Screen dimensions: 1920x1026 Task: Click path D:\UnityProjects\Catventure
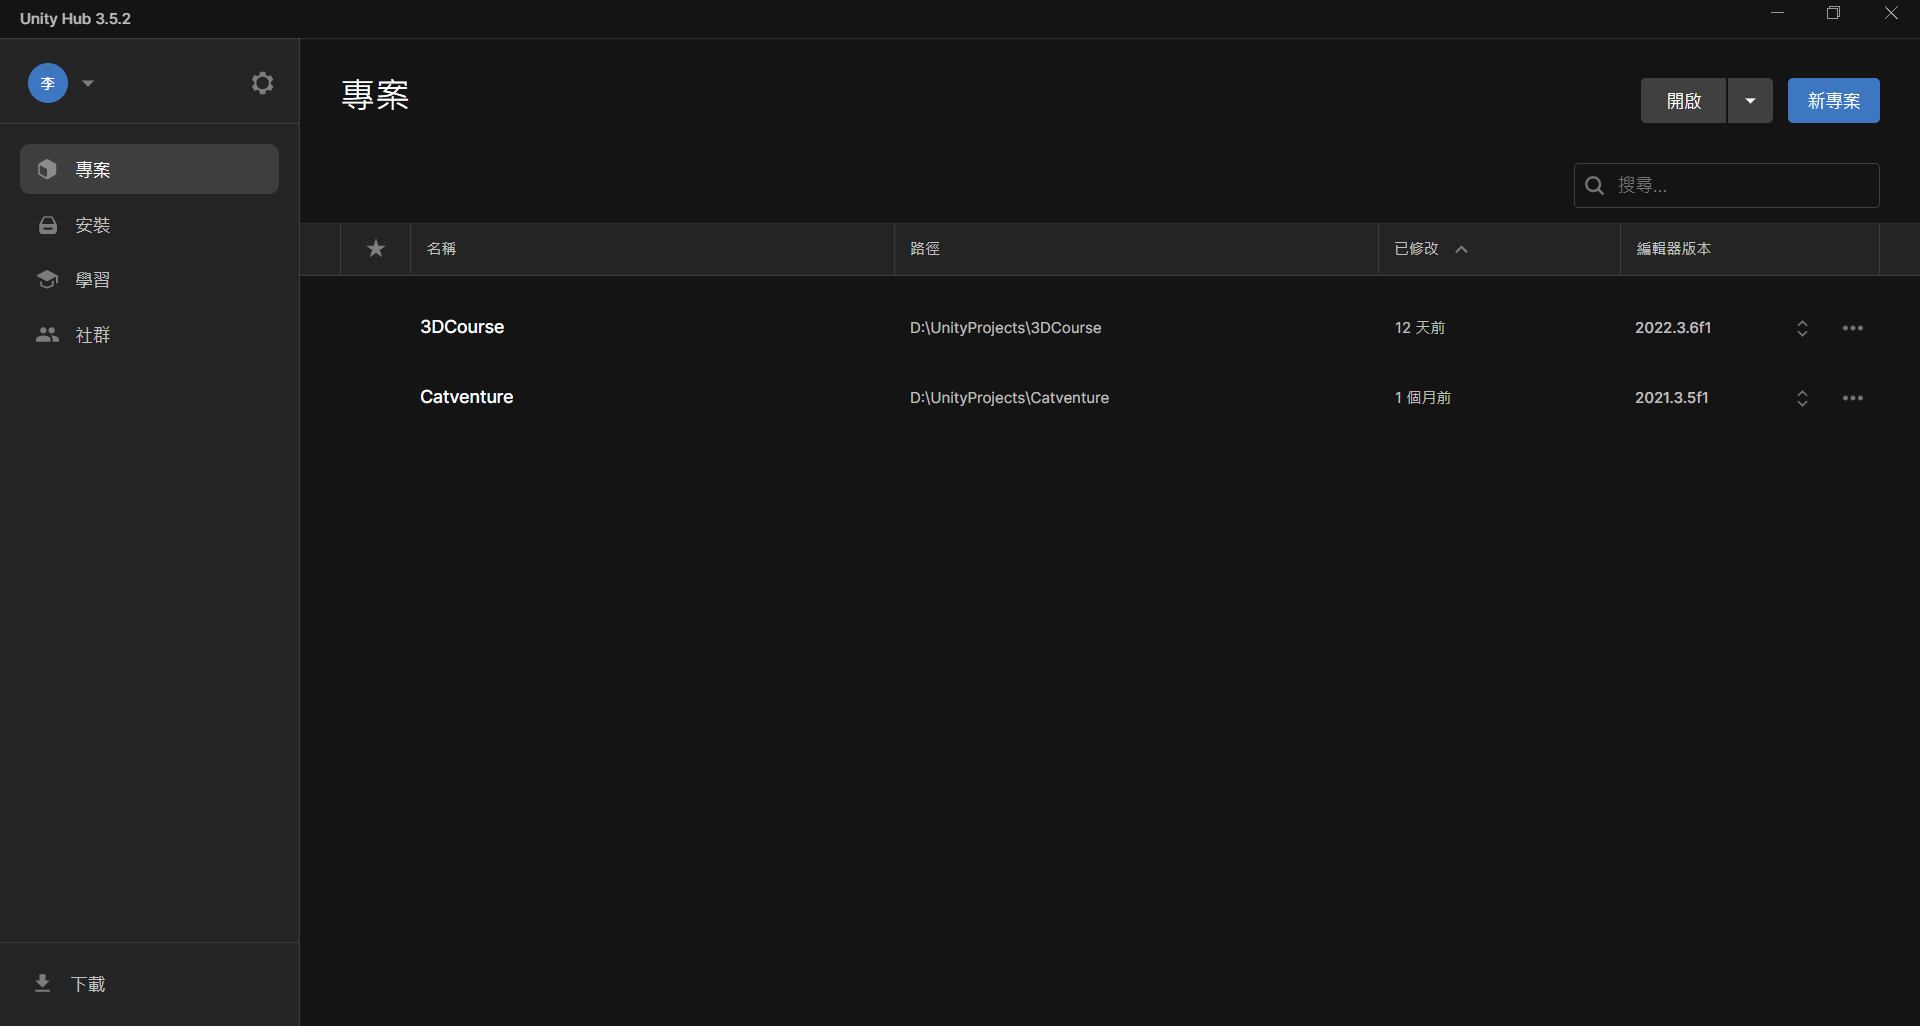coord(1009,398)
